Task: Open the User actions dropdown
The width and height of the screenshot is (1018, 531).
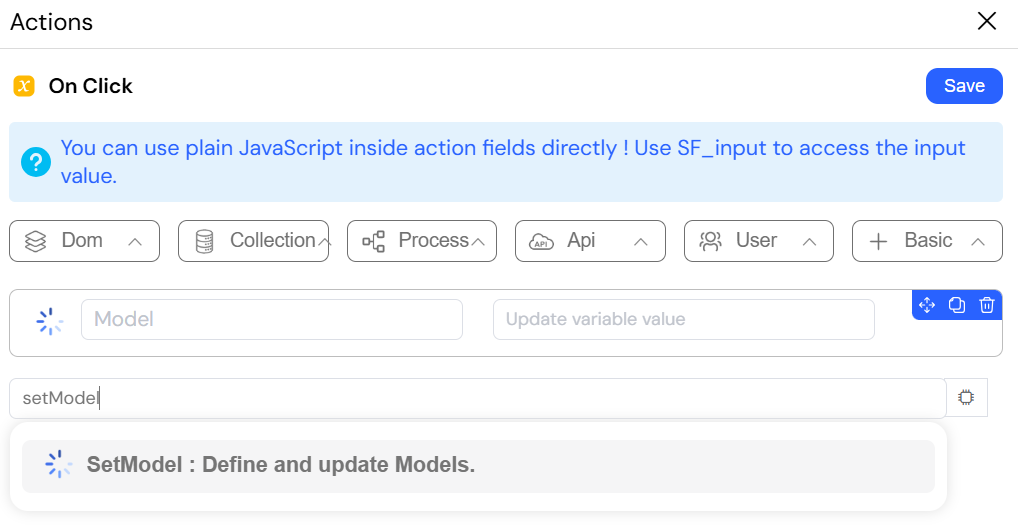Action: pos(758,241)
